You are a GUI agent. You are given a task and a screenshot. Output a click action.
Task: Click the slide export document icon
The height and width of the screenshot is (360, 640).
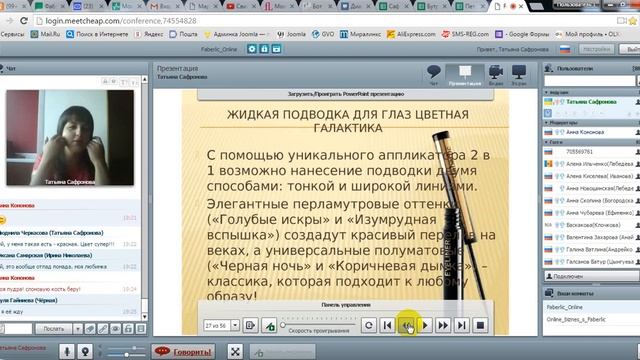pyautogui.click(x=250, y=325)
